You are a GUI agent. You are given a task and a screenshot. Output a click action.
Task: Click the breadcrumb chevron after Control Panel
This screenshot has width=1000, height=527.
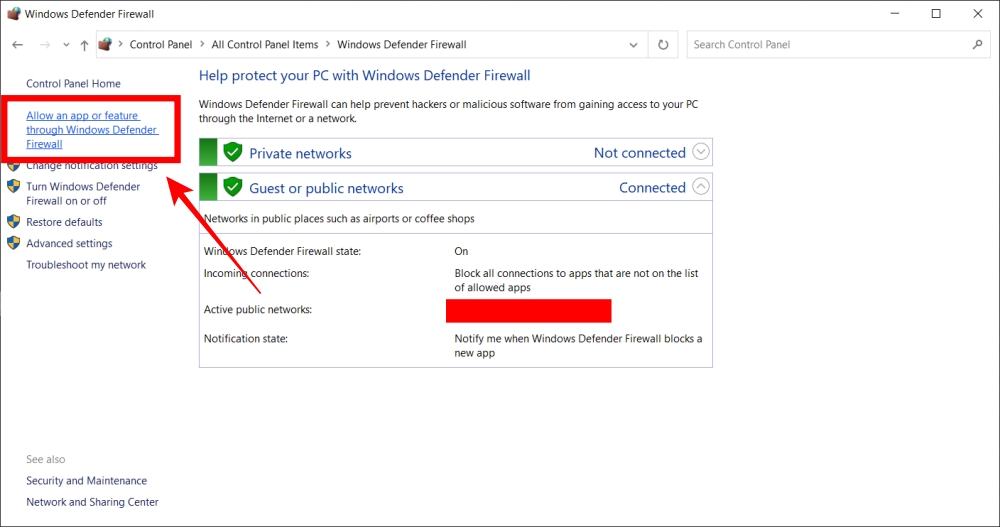[202, 44]
